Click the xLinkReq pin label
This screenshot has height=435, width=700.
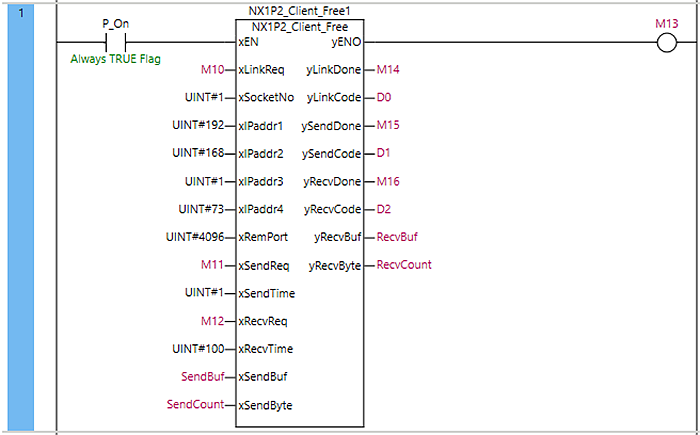pos(262,70)
